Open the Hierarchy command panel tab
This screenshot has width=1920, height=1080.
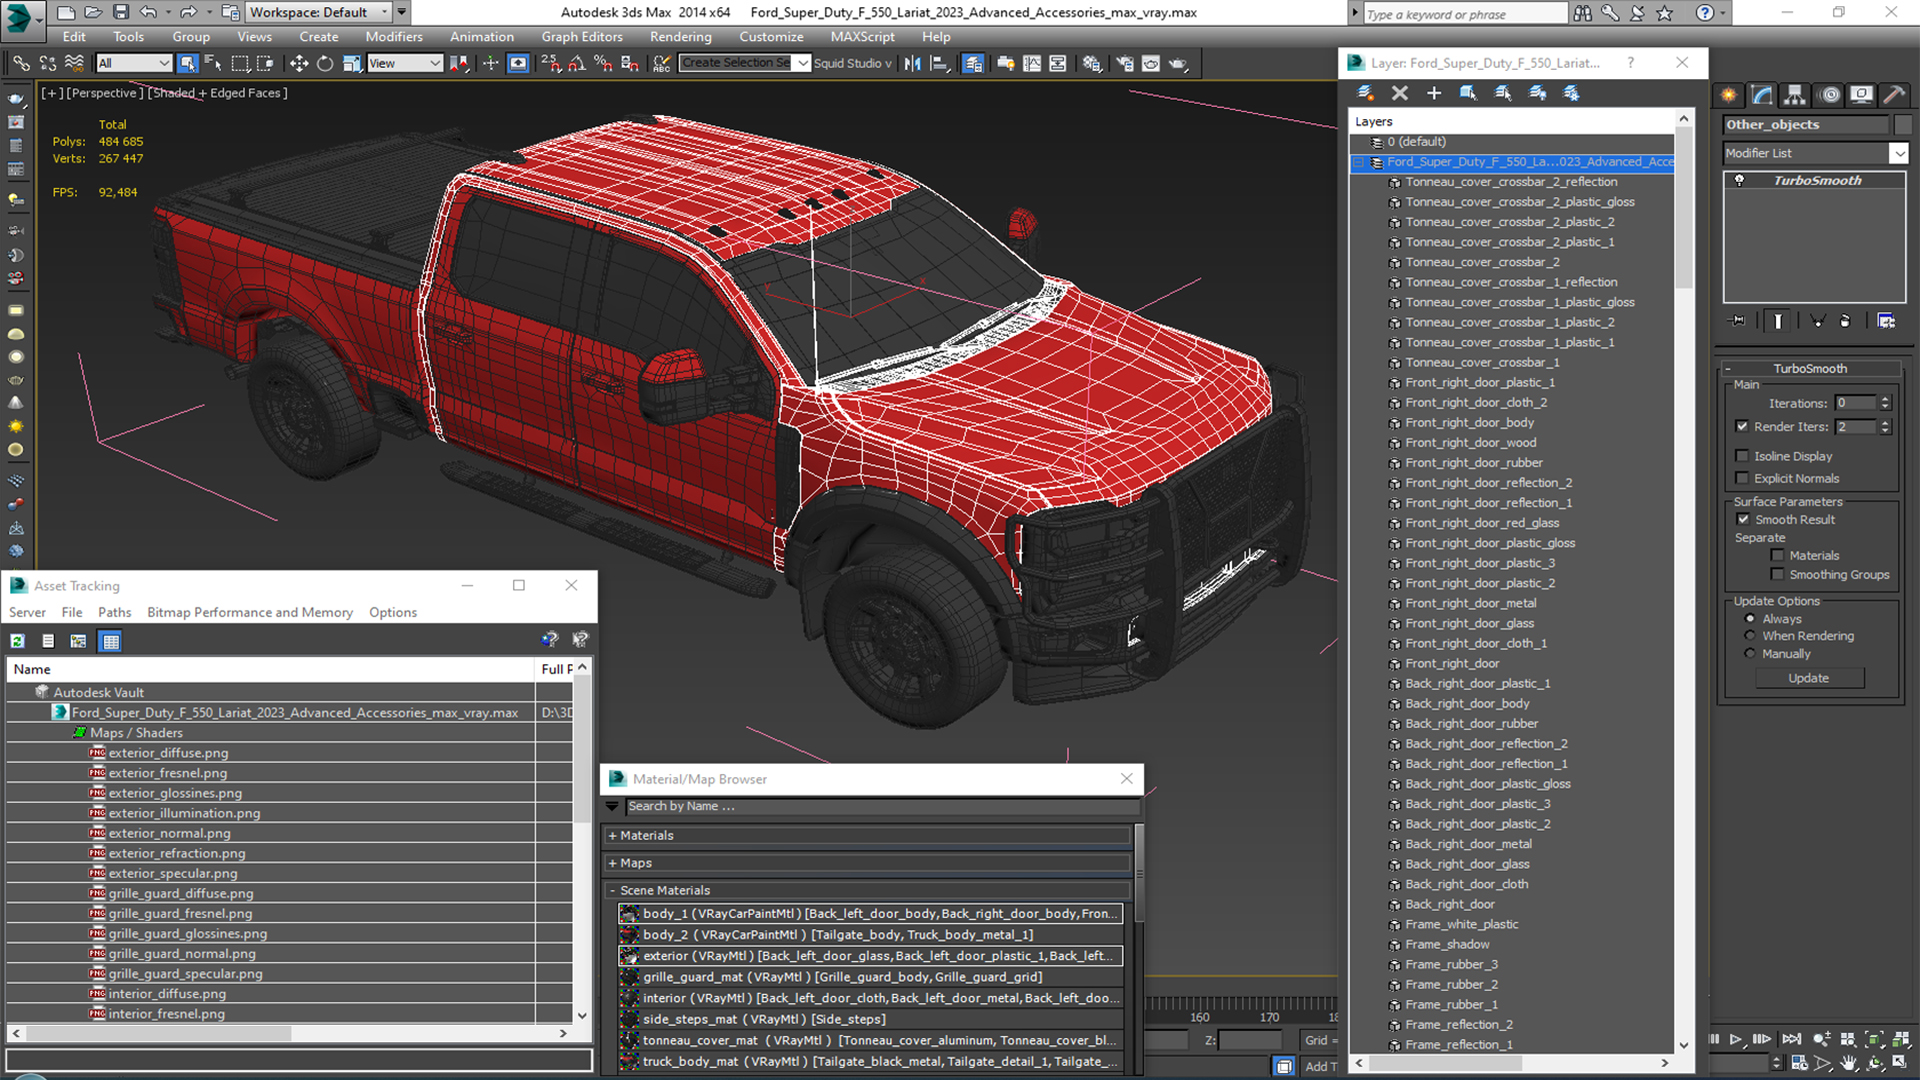(1795, 95)
